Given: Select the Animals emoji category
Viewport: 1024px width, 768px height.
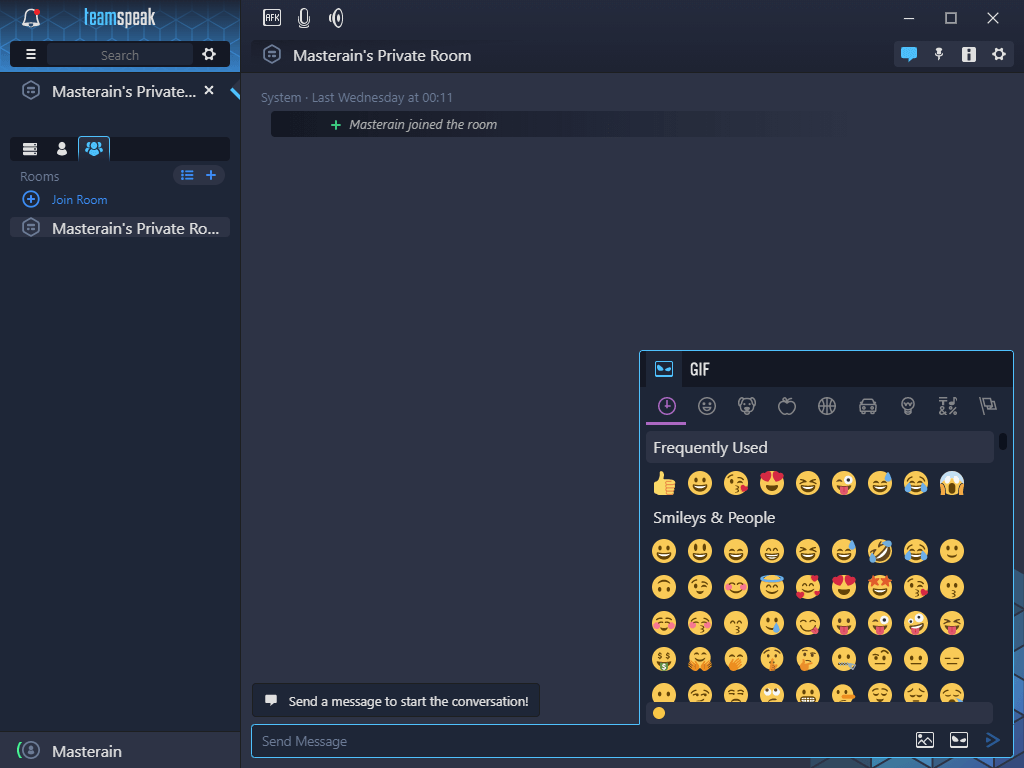Looking at the screenshot, I should tap(747, 406).
